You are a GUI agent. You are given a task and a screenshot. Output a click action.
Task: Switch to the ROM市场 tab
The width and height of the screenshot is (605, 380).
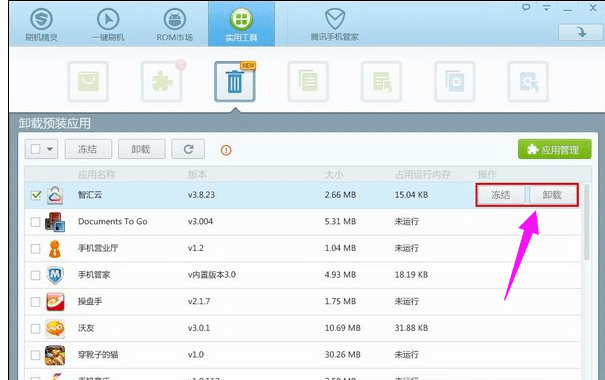tap(174, 24)
